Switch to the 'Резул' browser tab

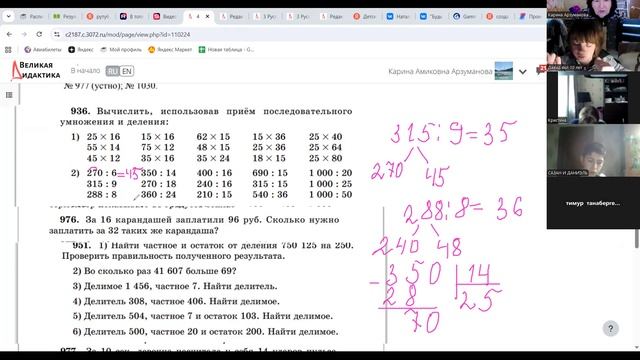pyautogui.click(x=65, y=17)
